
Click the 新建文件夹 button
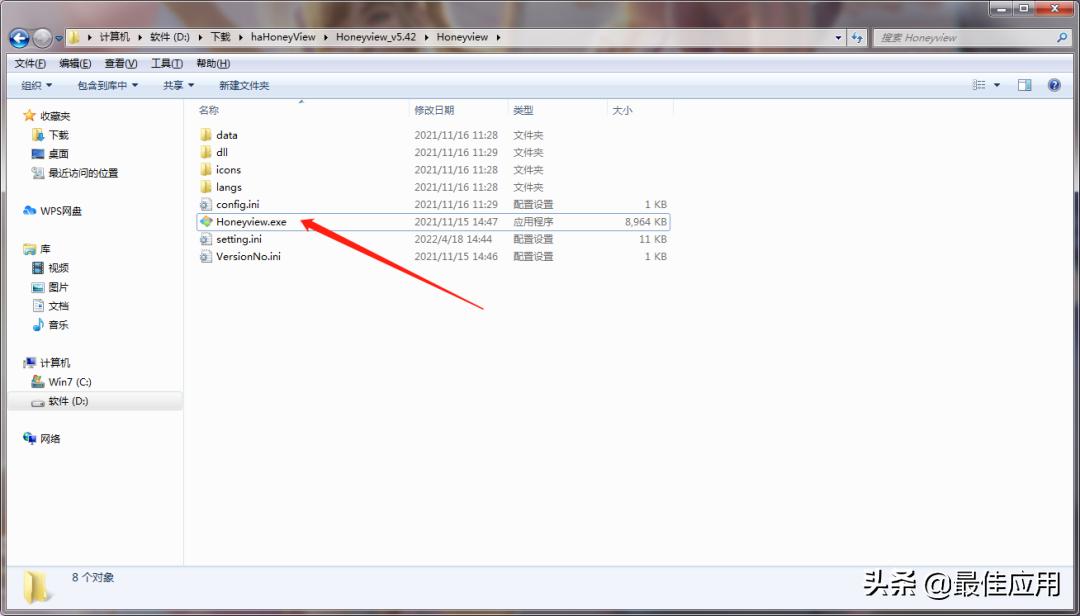[244, 86]
